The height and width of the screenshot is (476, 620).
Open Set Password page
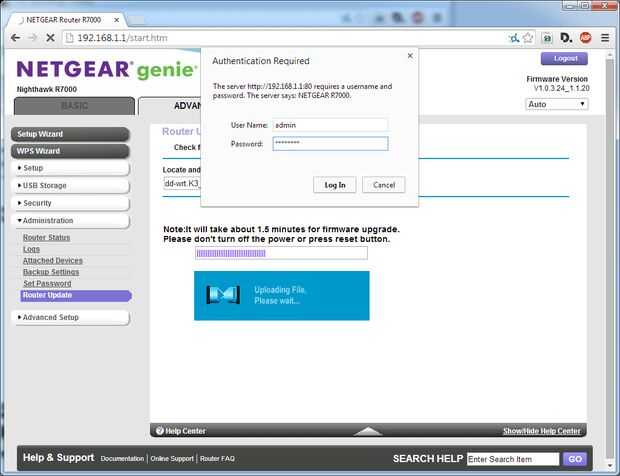click(x=47, y=283)
